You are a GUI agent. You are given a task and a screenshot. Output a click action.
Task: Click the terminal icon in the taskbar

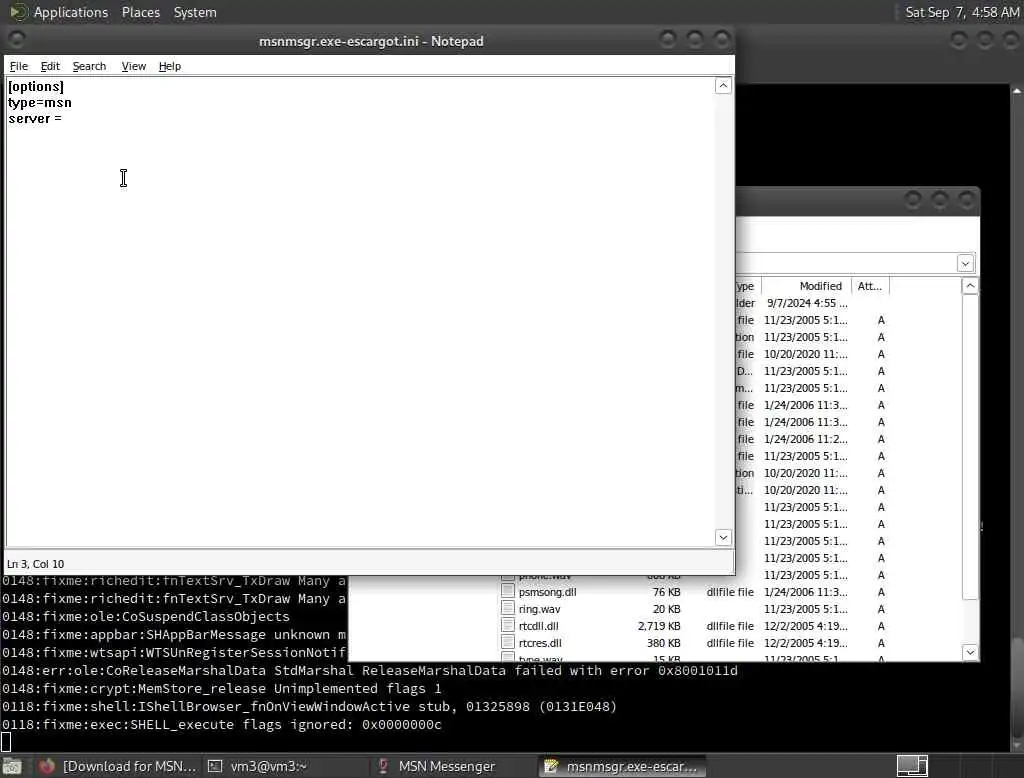coord(215,766)
